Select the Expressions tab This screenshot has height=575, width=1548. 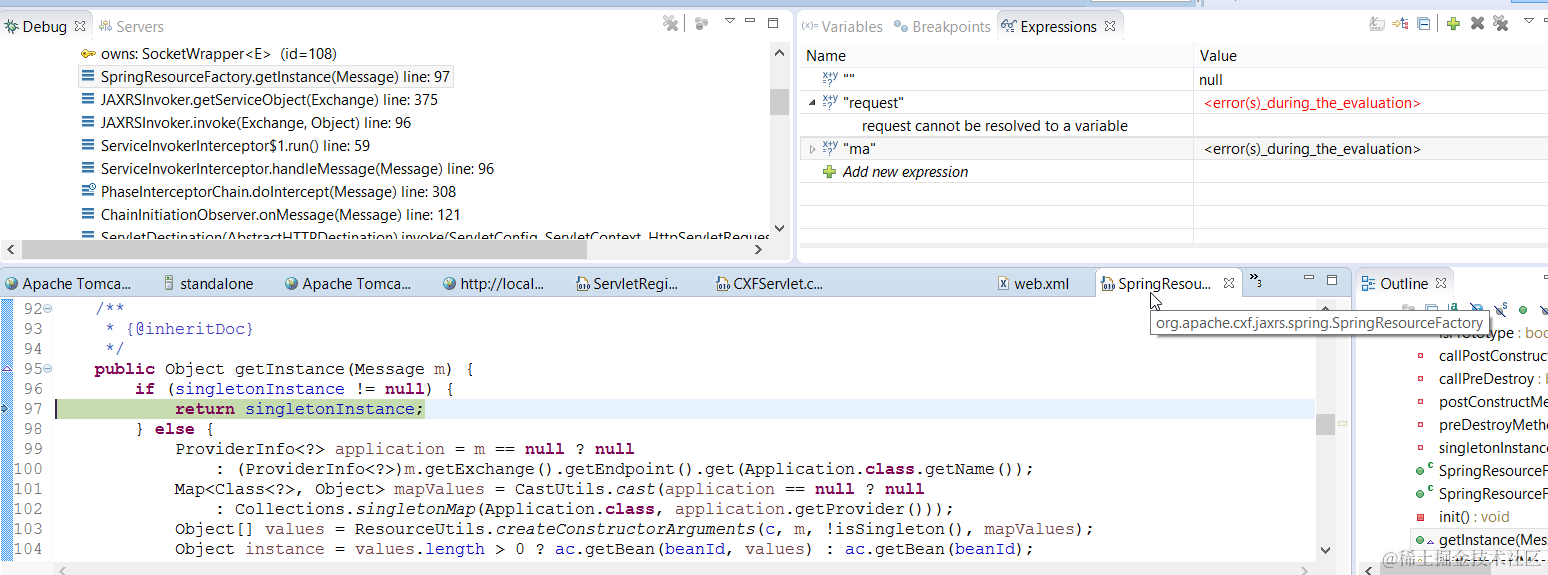pyautogui.click(x=1058, y=26)
